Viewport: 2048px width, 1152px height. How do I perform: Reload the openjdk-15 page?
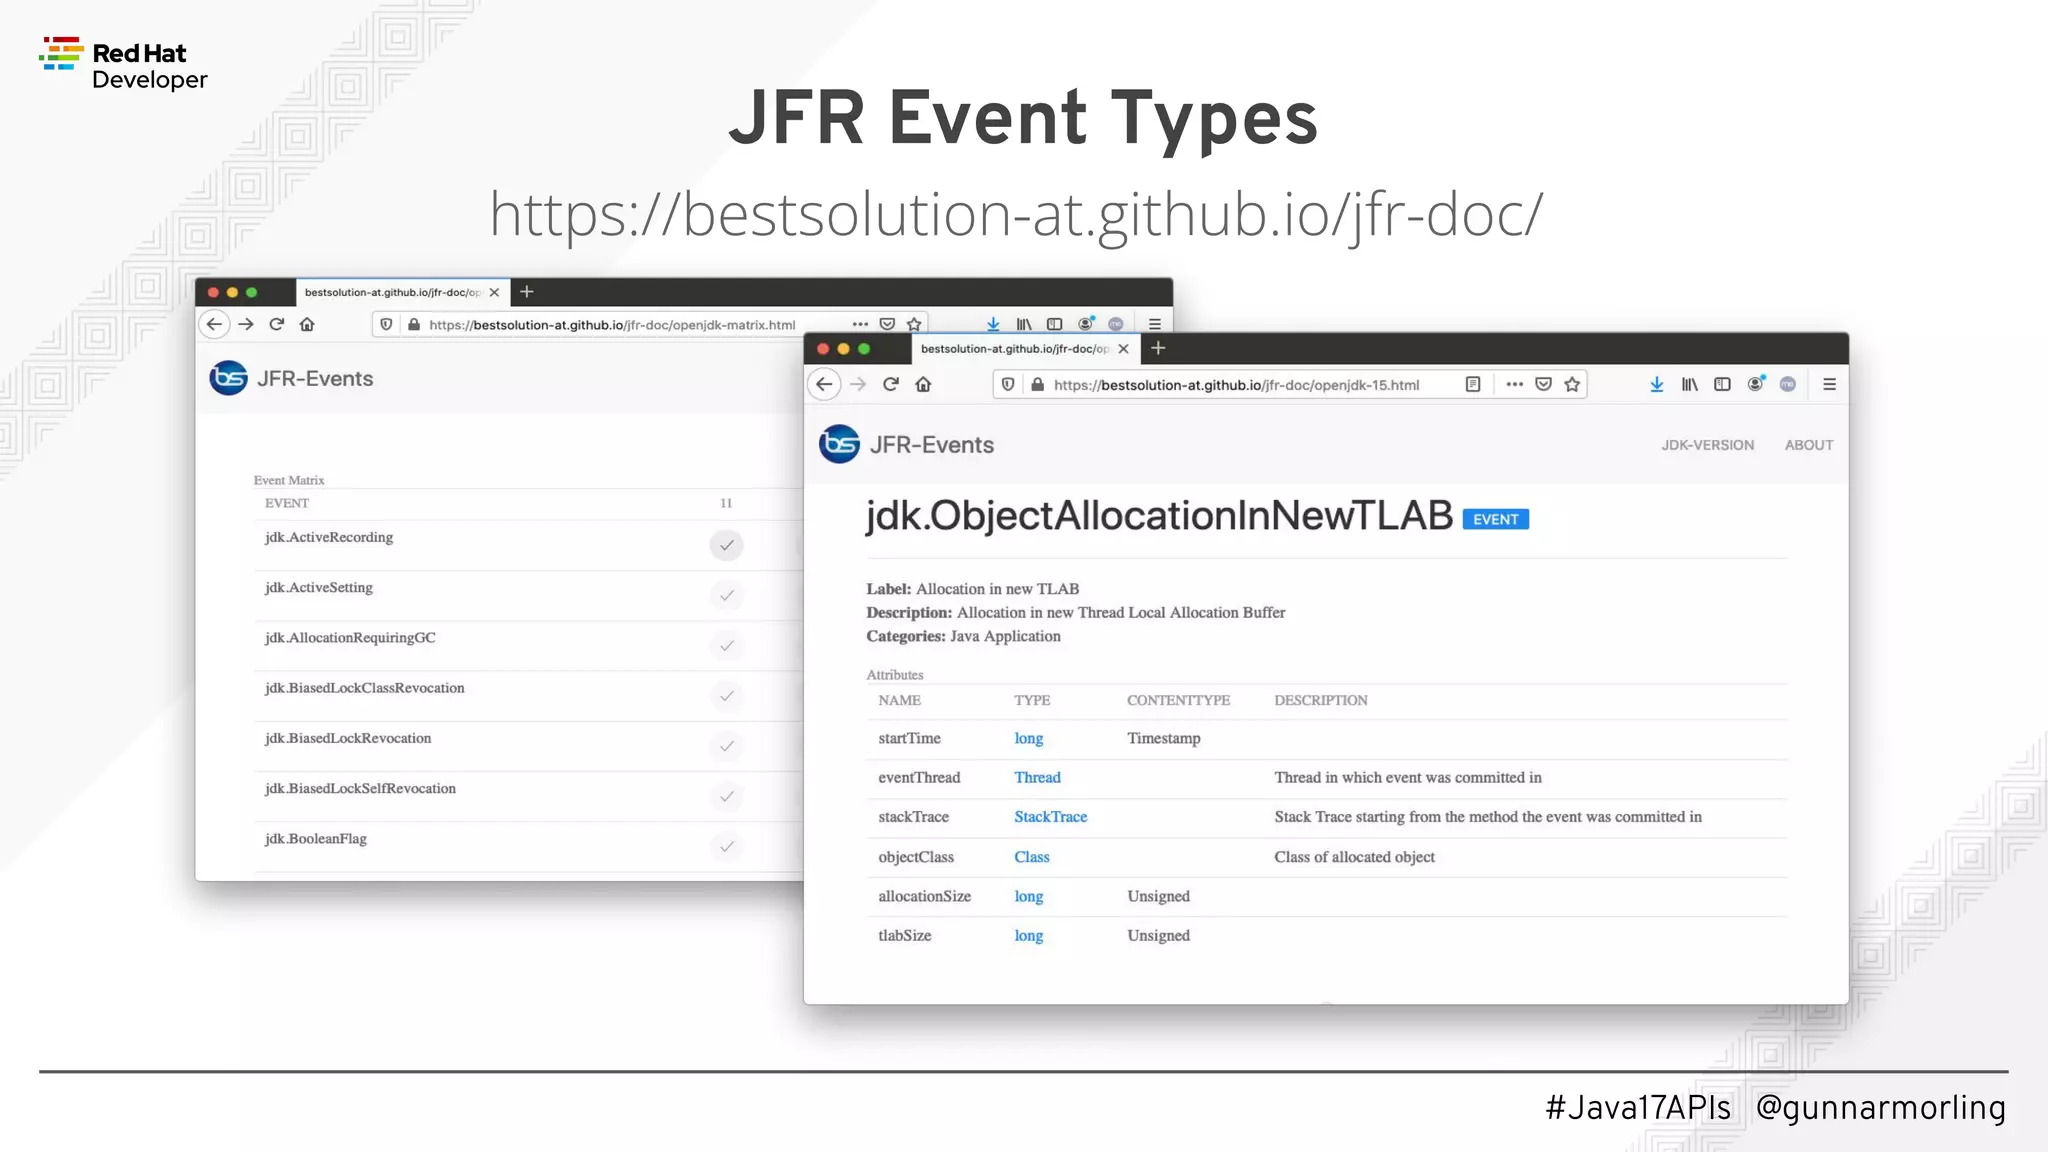coord(891,385)
